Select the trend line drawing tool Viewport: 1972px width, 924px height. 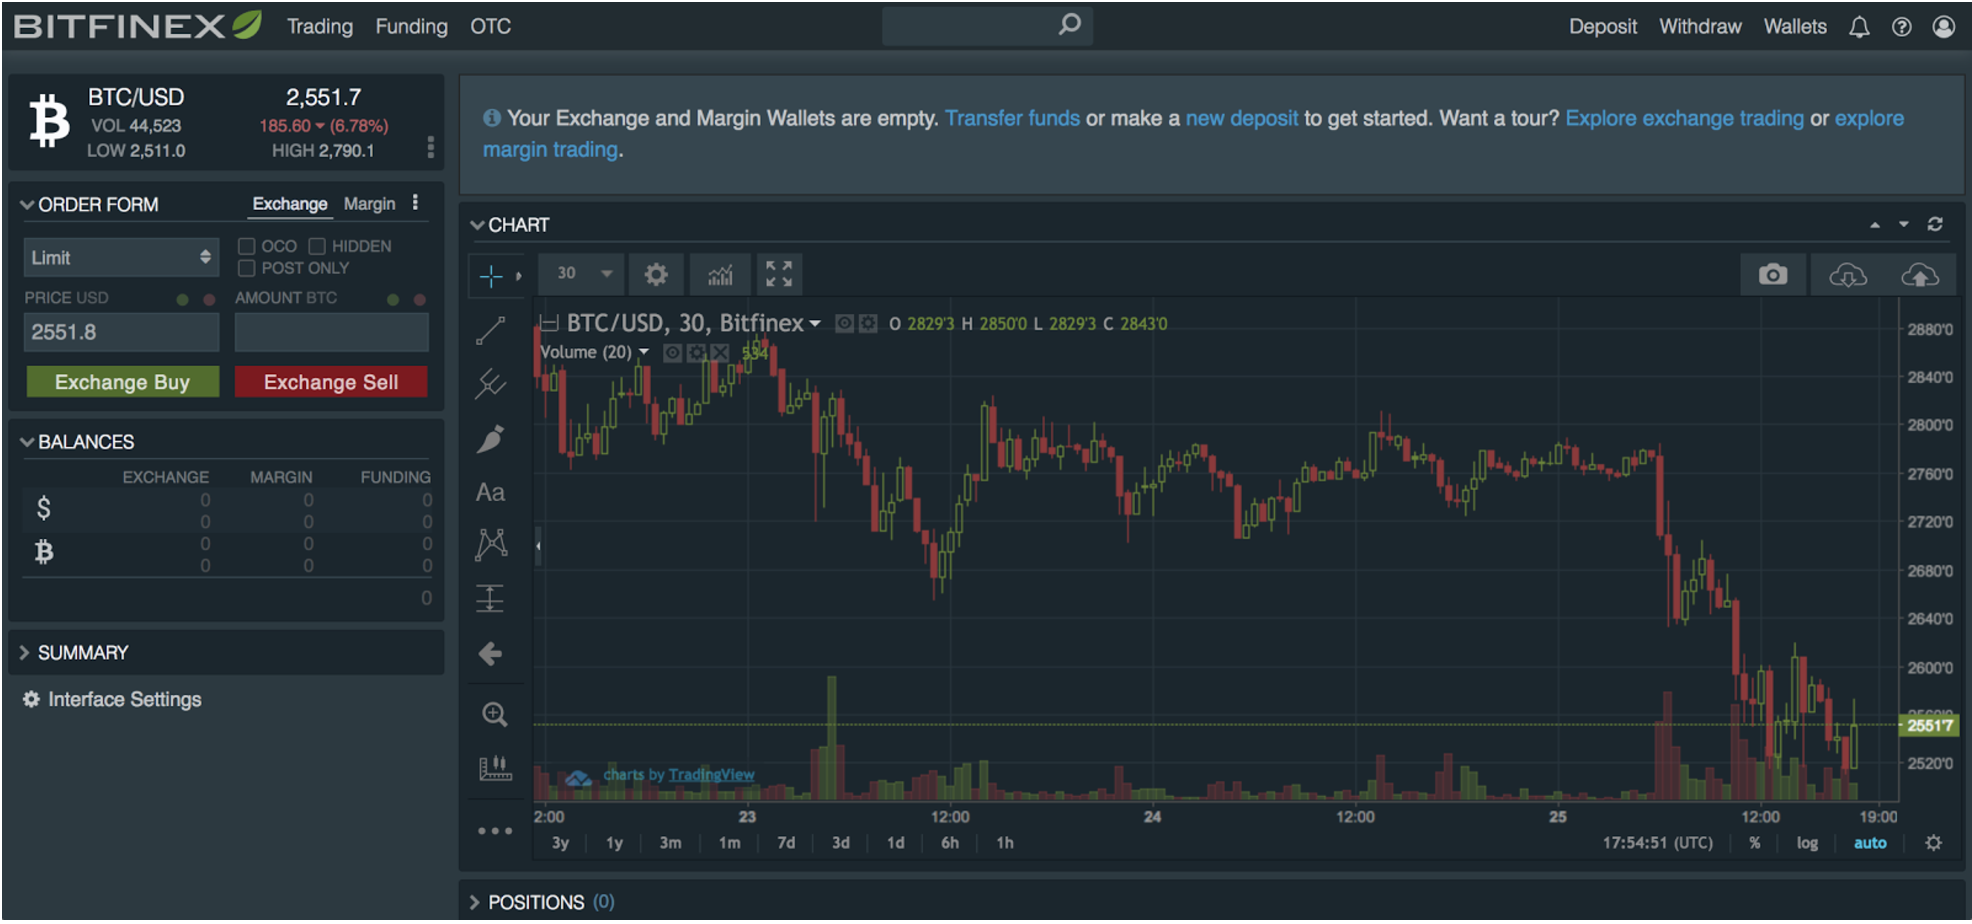(490, 330)
